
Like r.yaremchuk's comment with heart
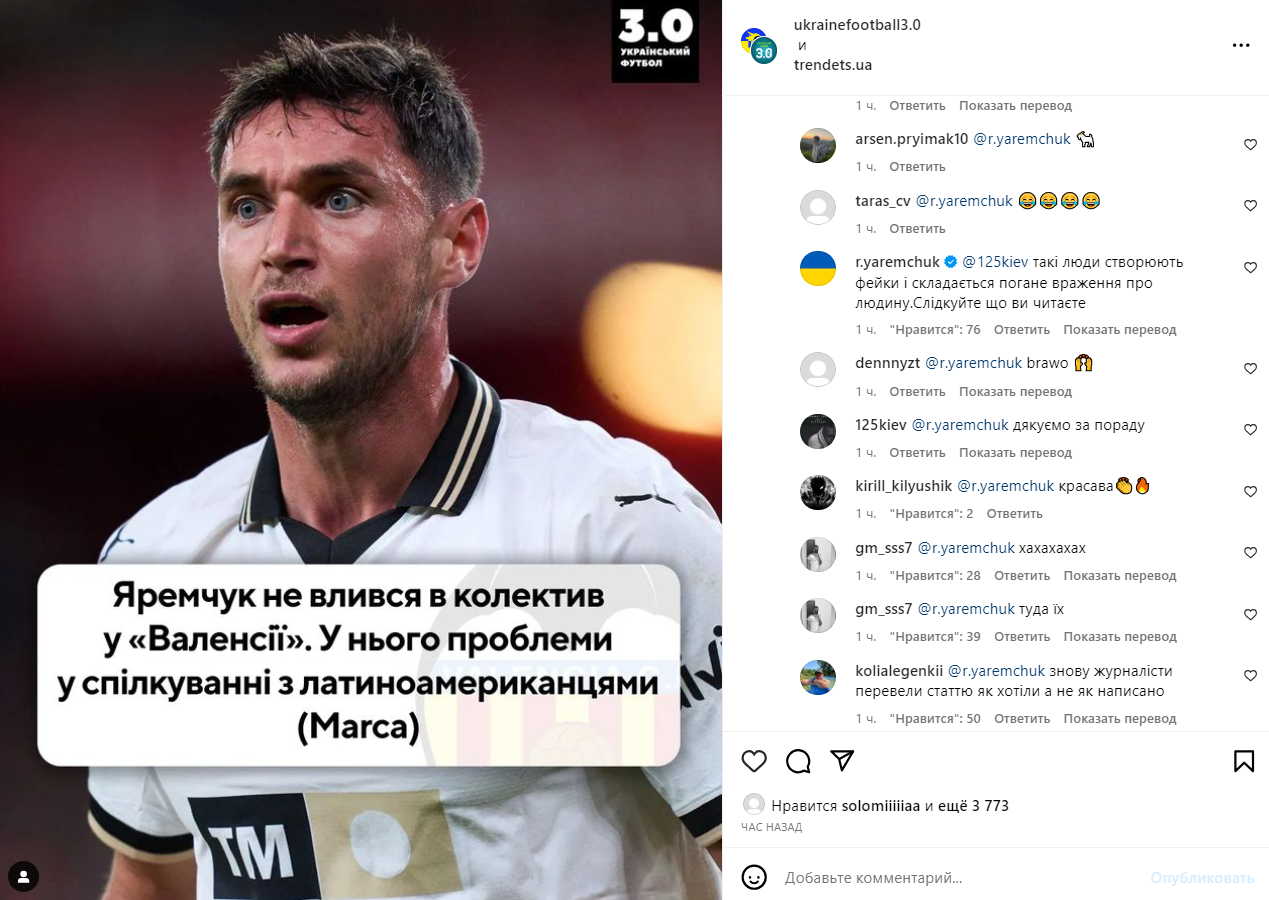tap(1250, 268)
